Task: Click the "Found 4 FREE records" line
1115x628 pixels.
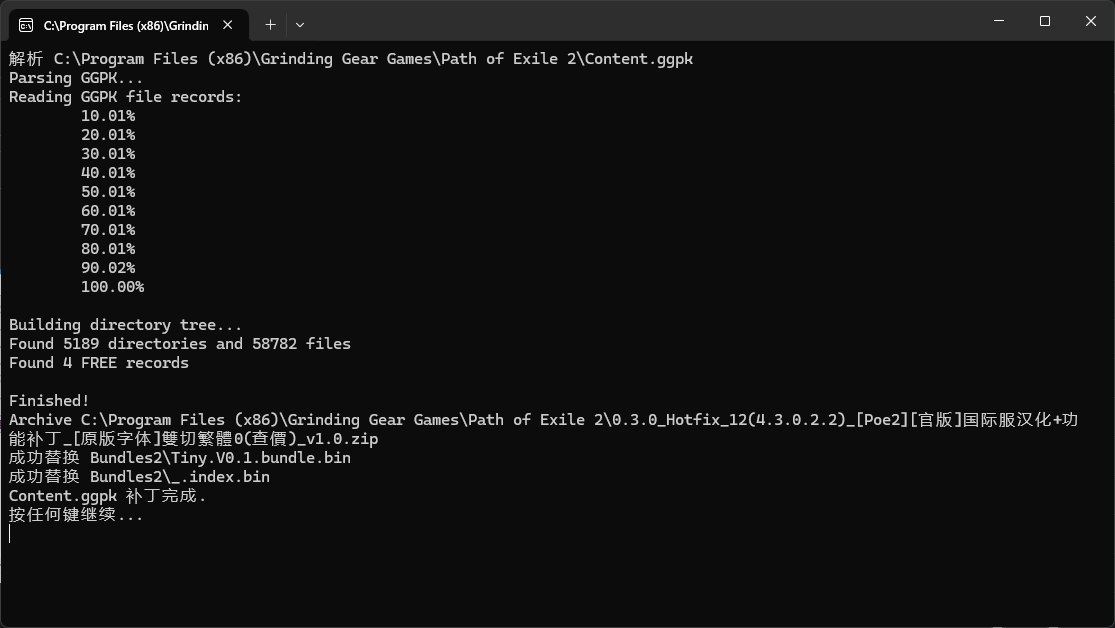Action: pos(98,363)
